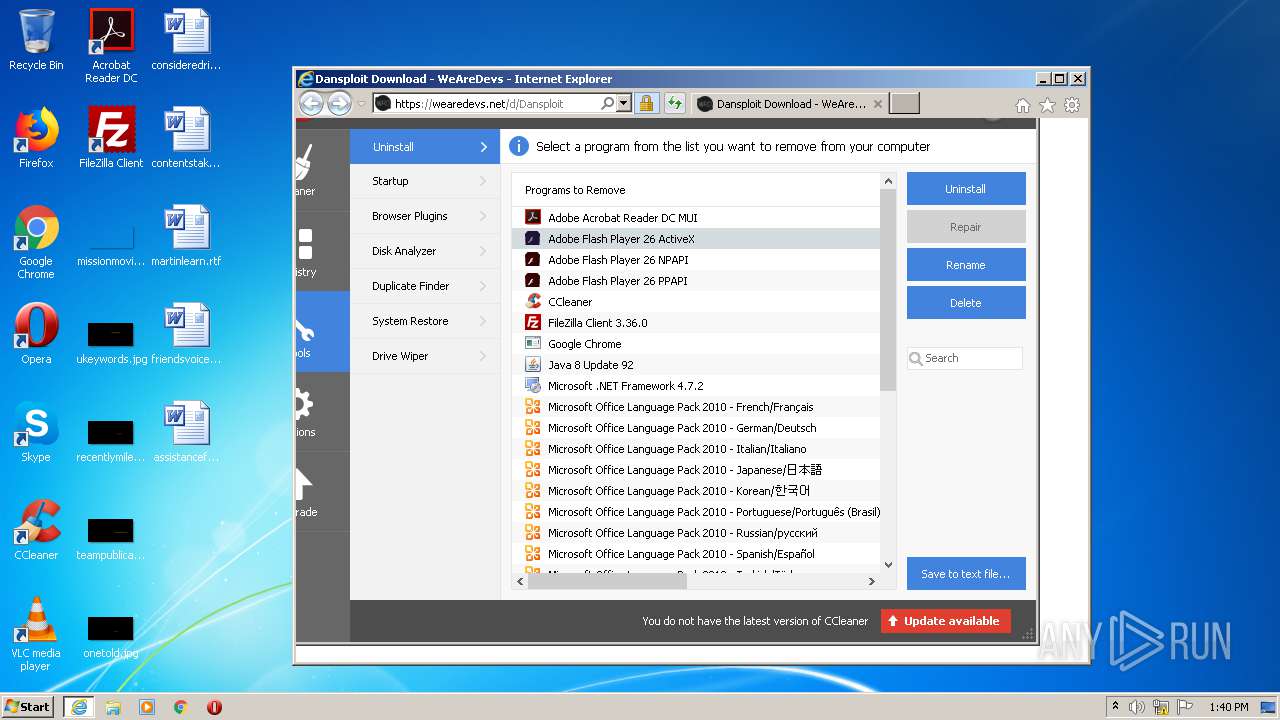
Task: Open Acrobat Reader DC desktop shortcut
Action: pyautogui.click(x=111, y=46)
